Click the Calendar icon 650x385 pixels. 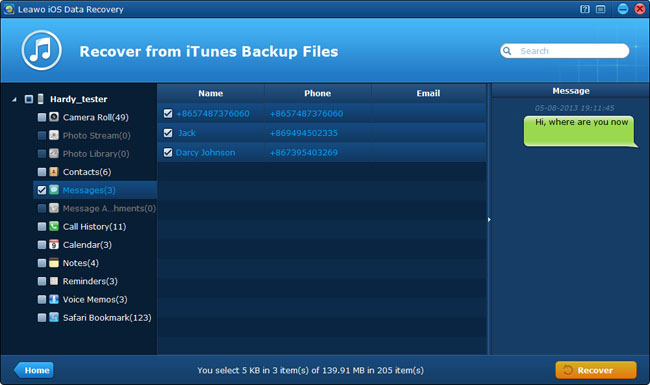point(54,245)
